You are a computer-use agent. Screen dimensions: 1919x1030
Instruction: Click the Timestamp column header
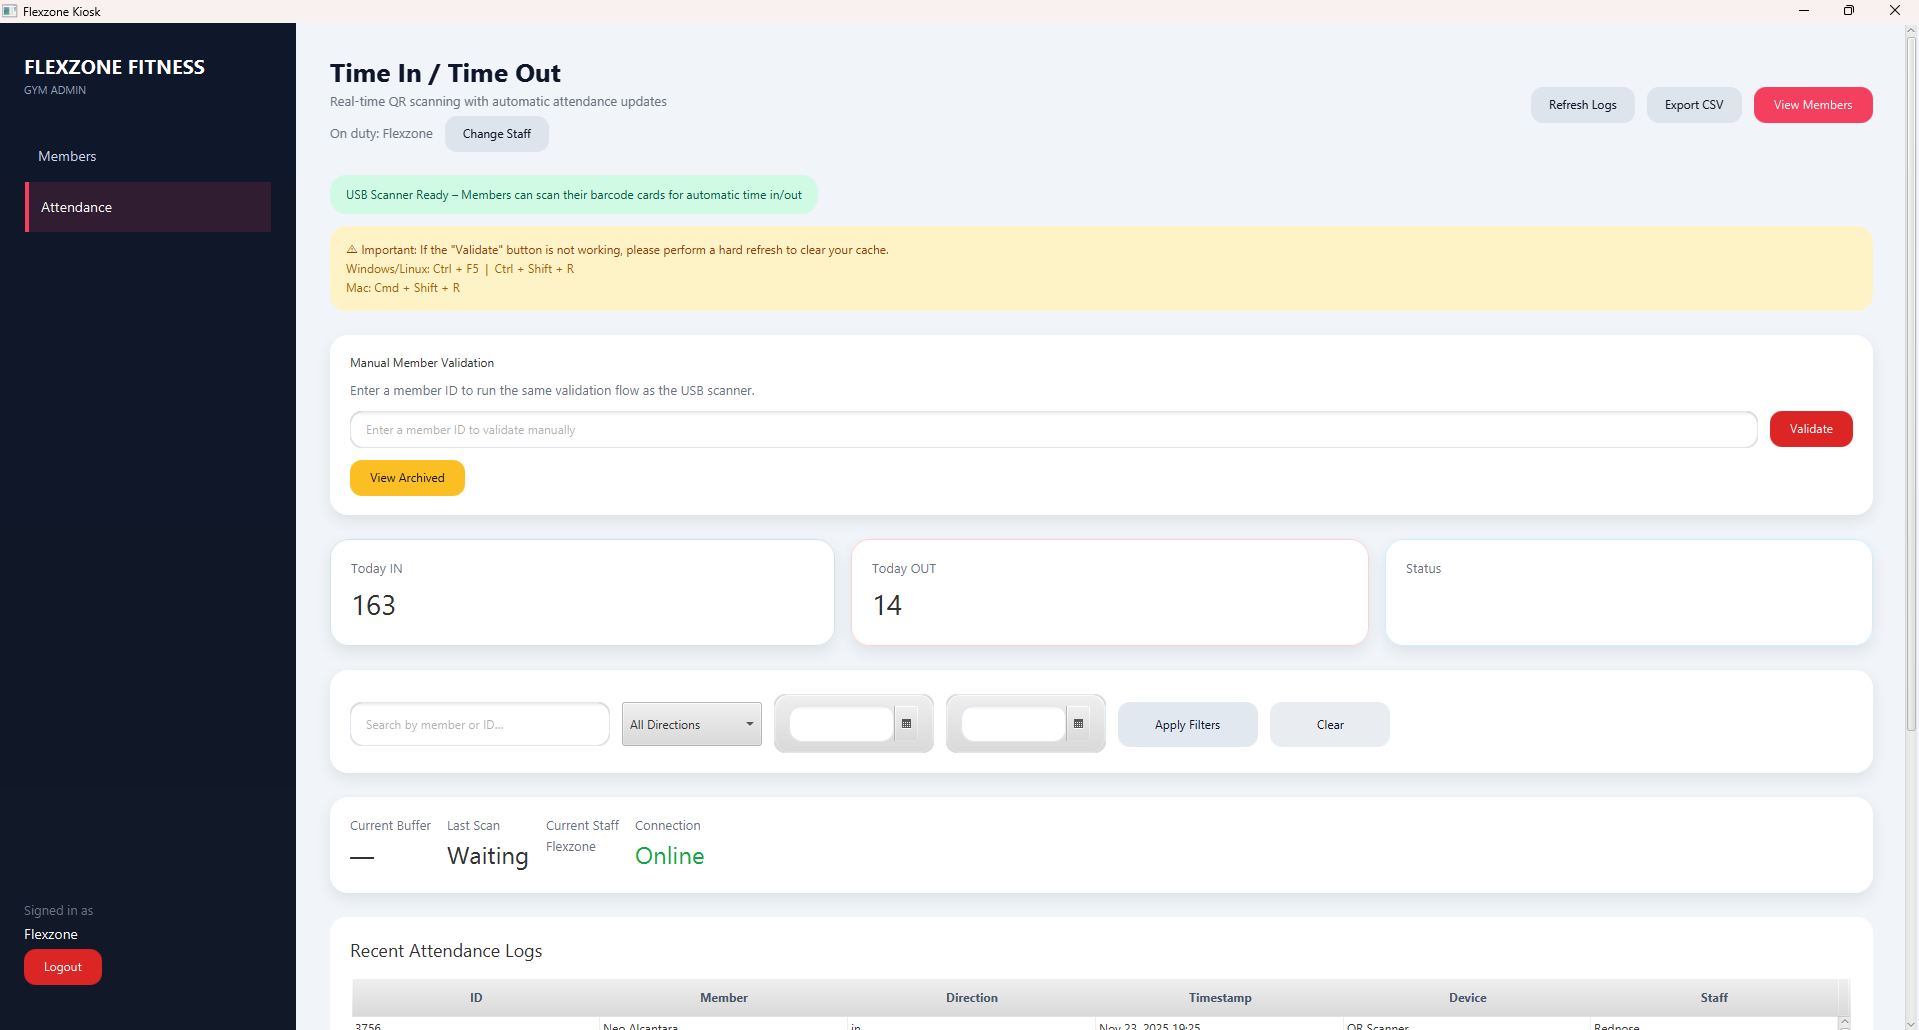coord(1219,997)
